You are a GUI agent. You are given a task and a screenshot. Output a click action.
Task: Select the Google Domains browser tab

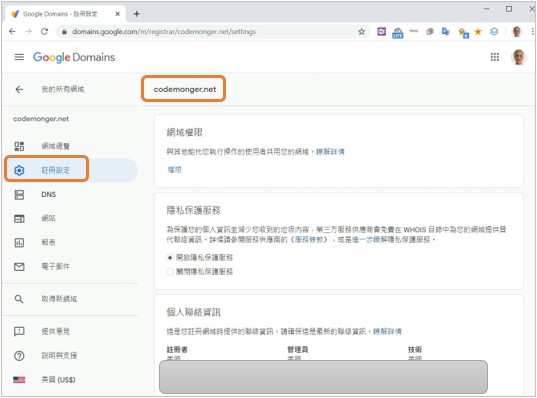pyautogui.click(x=66, y=14)
